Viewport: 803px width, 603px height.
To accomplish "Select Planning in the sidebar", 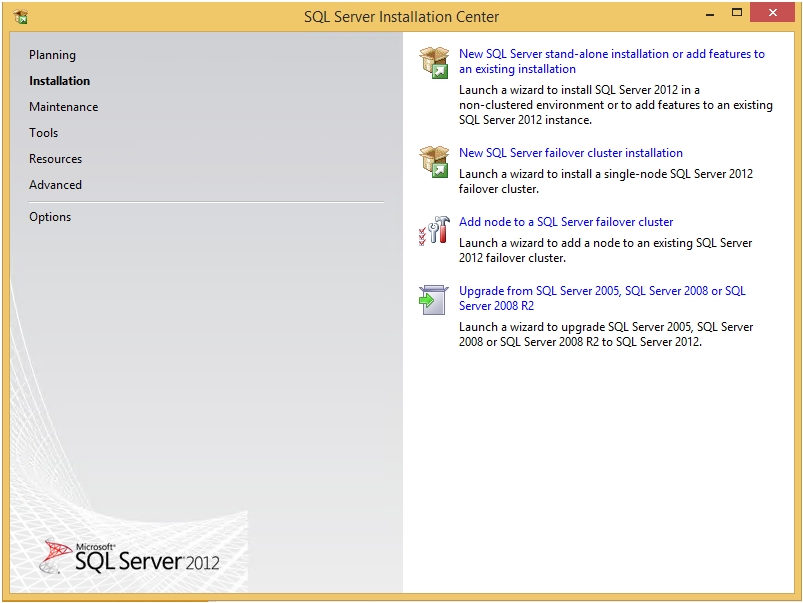I will click(52, 55).
